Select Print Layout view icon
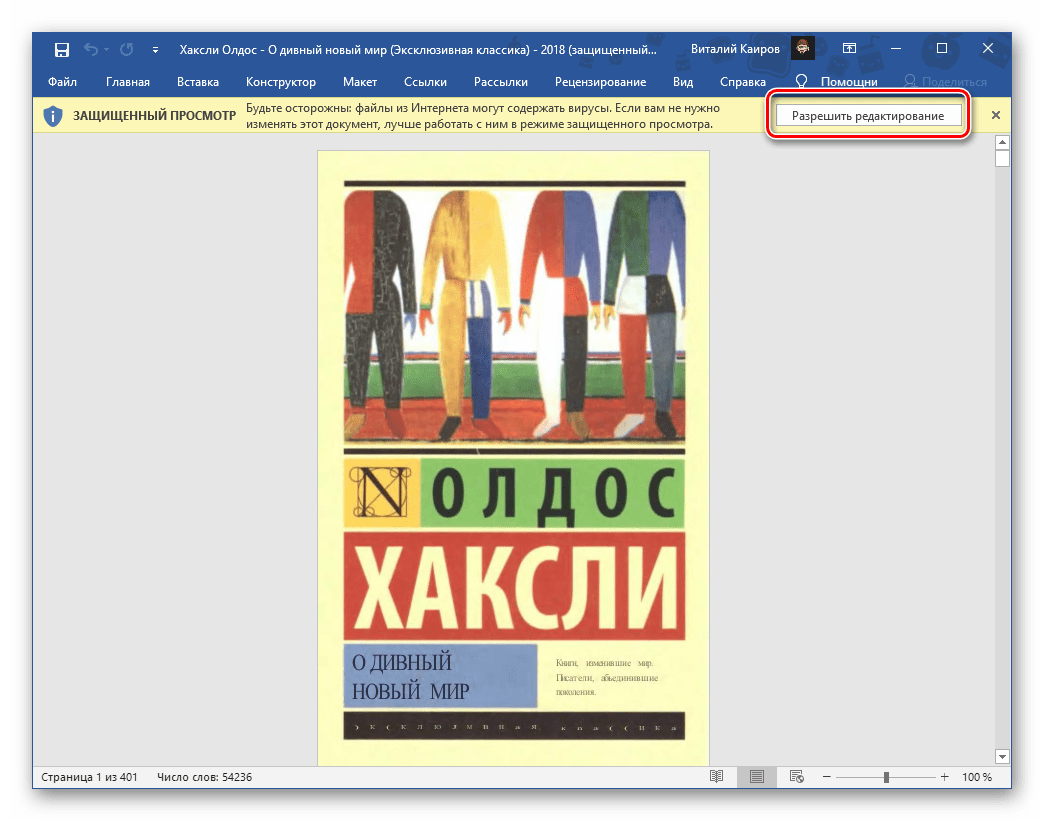Screen dimensions: 1044x821 tap(757, 776)
